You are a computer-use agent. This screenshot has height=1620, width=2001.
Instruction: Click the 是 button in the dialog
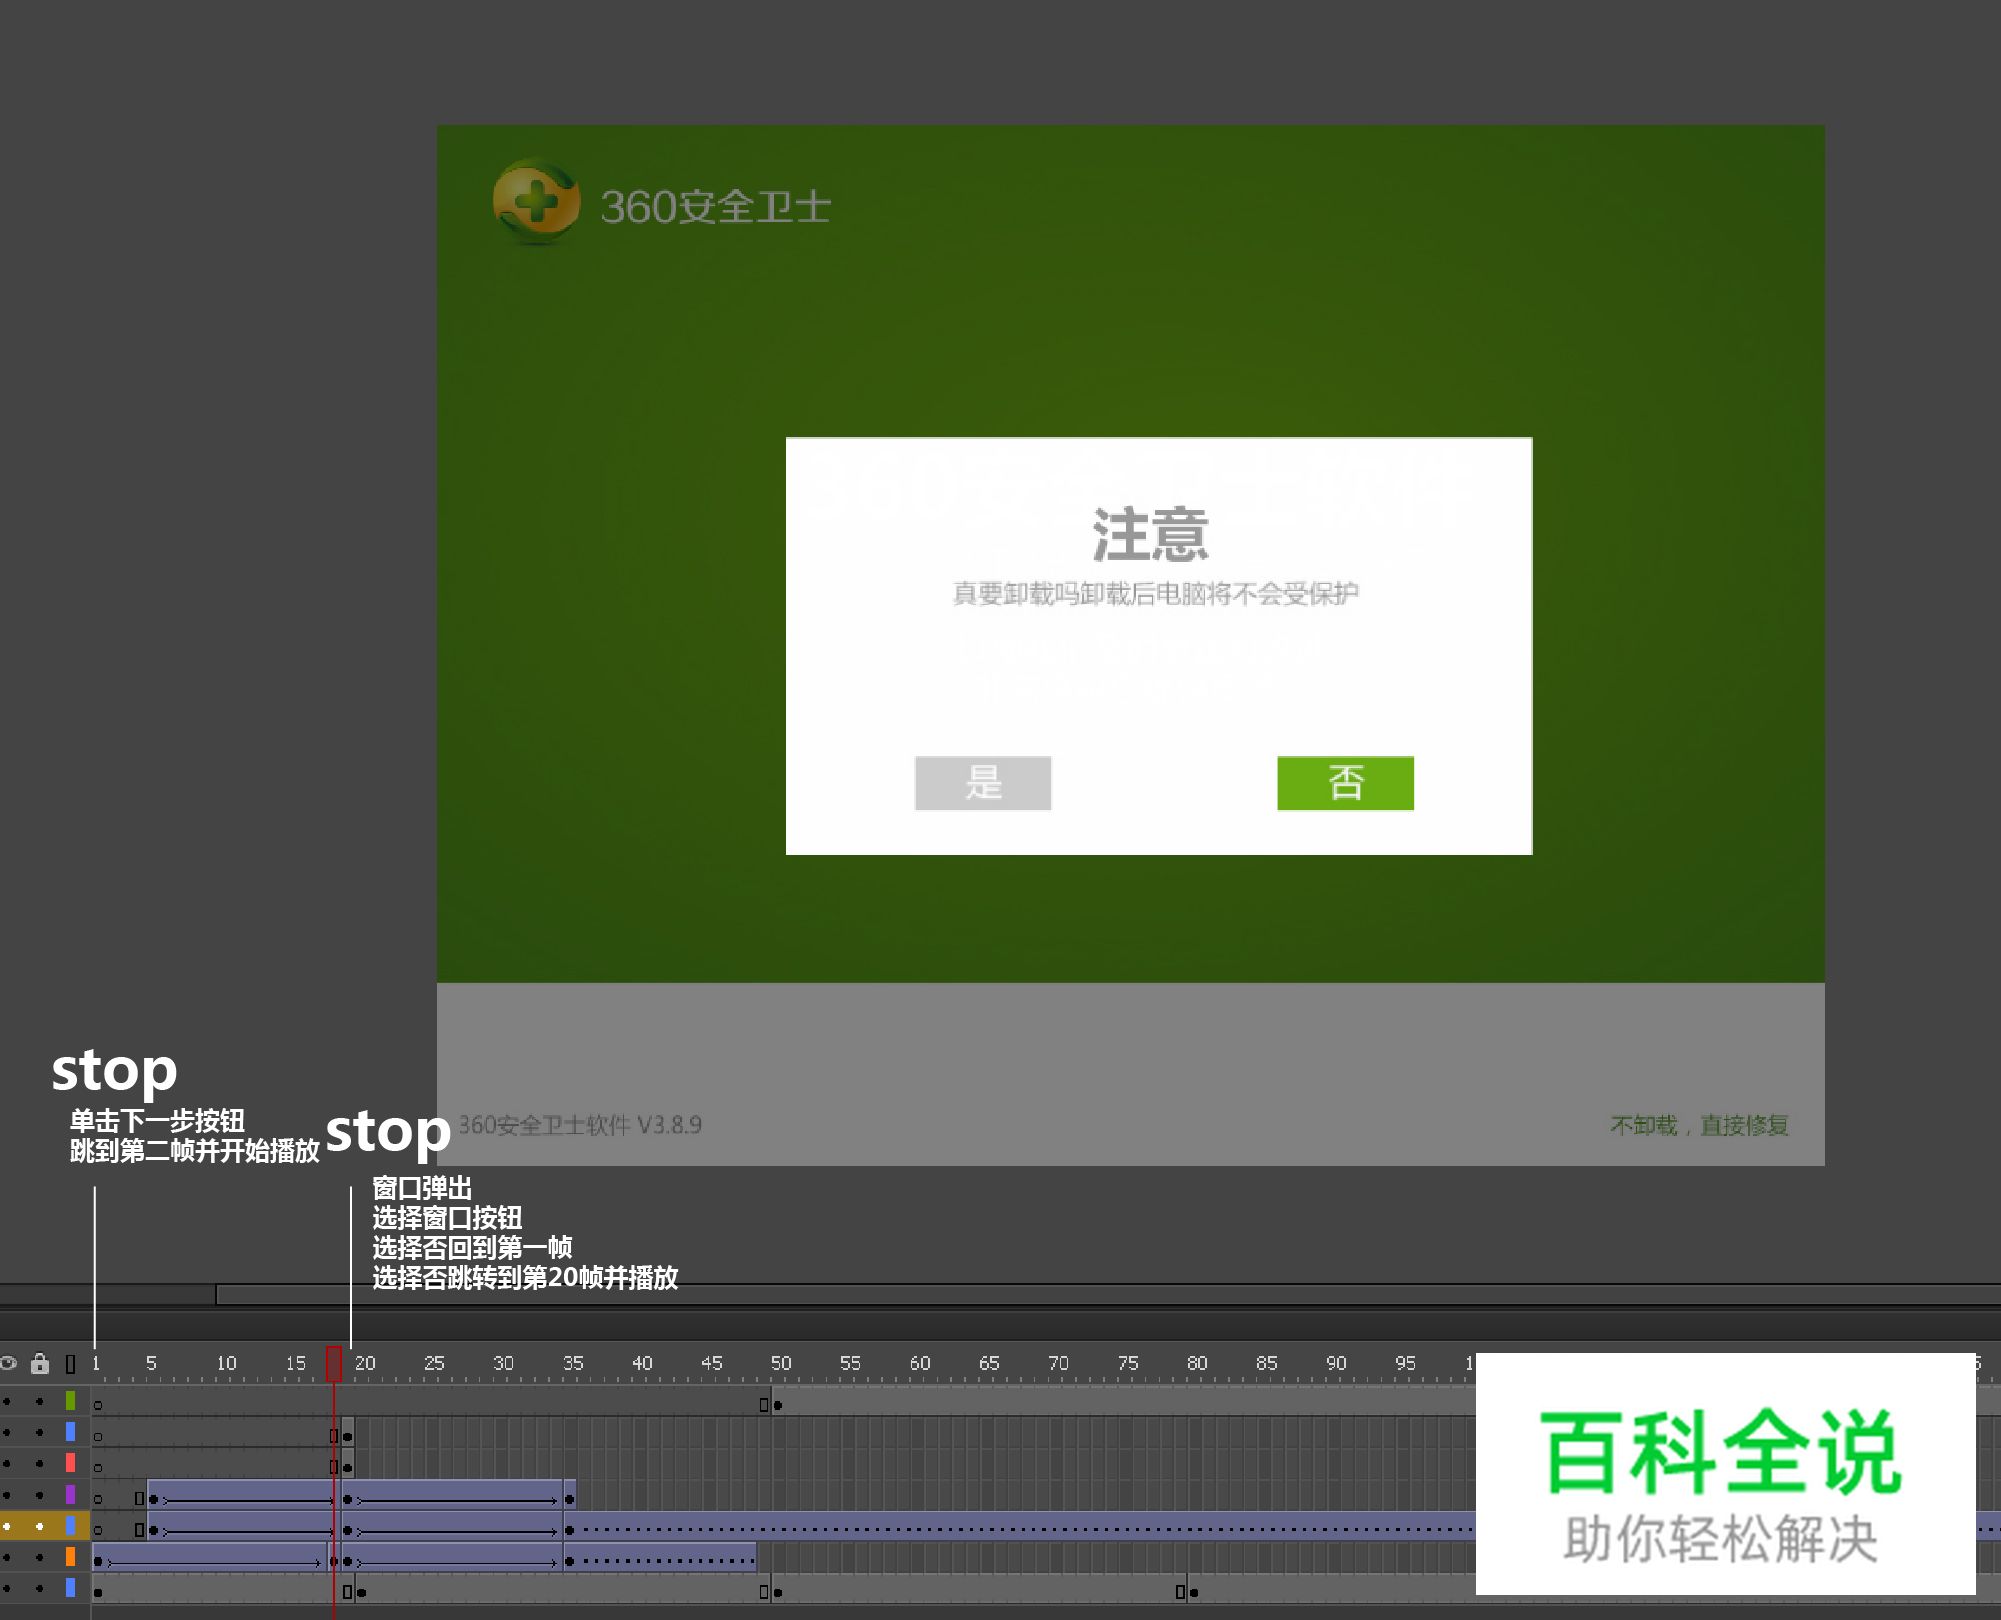983,785
